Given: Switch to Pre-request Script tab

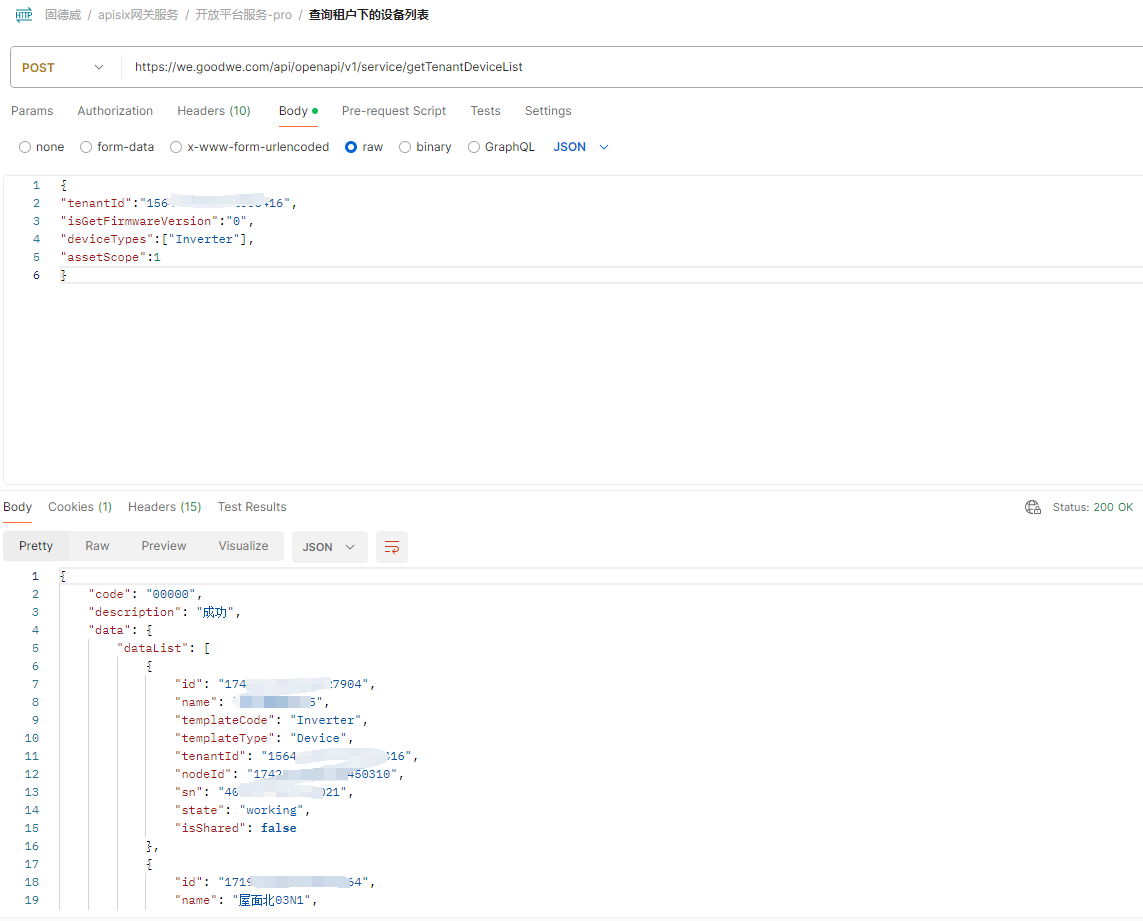Looking at the screenshot, I should pos(394,111).
